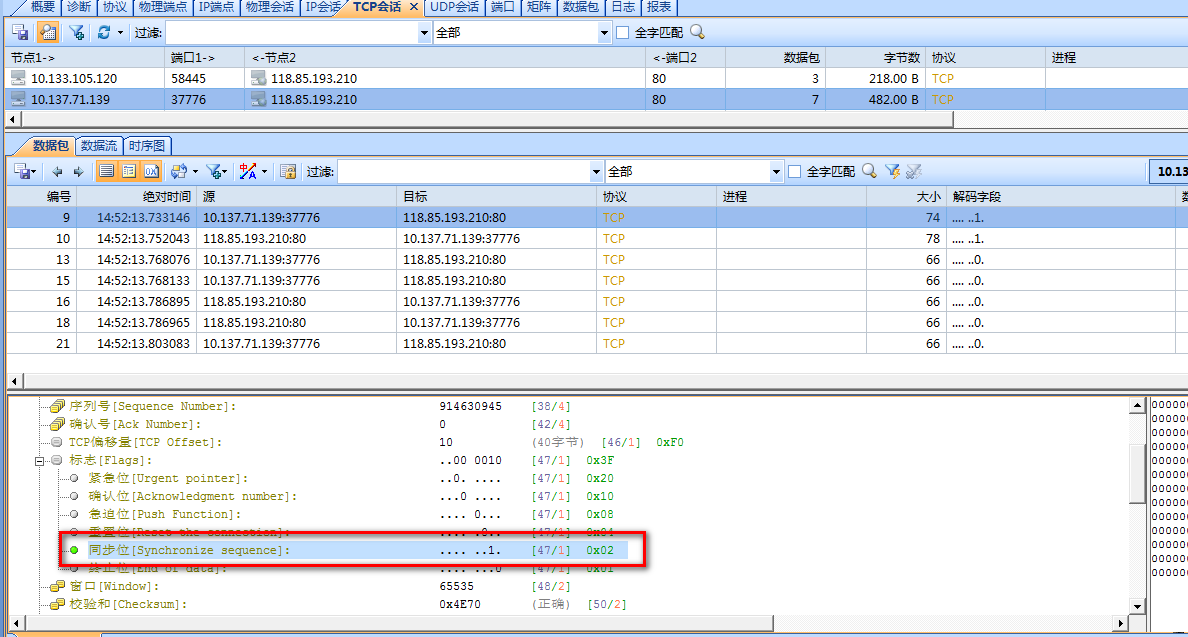The image size is (1188, 637).
Task: Enable 全字匹配 checkbox in packet filter bar
Action: pyautogui.click(x=795, y=172)
